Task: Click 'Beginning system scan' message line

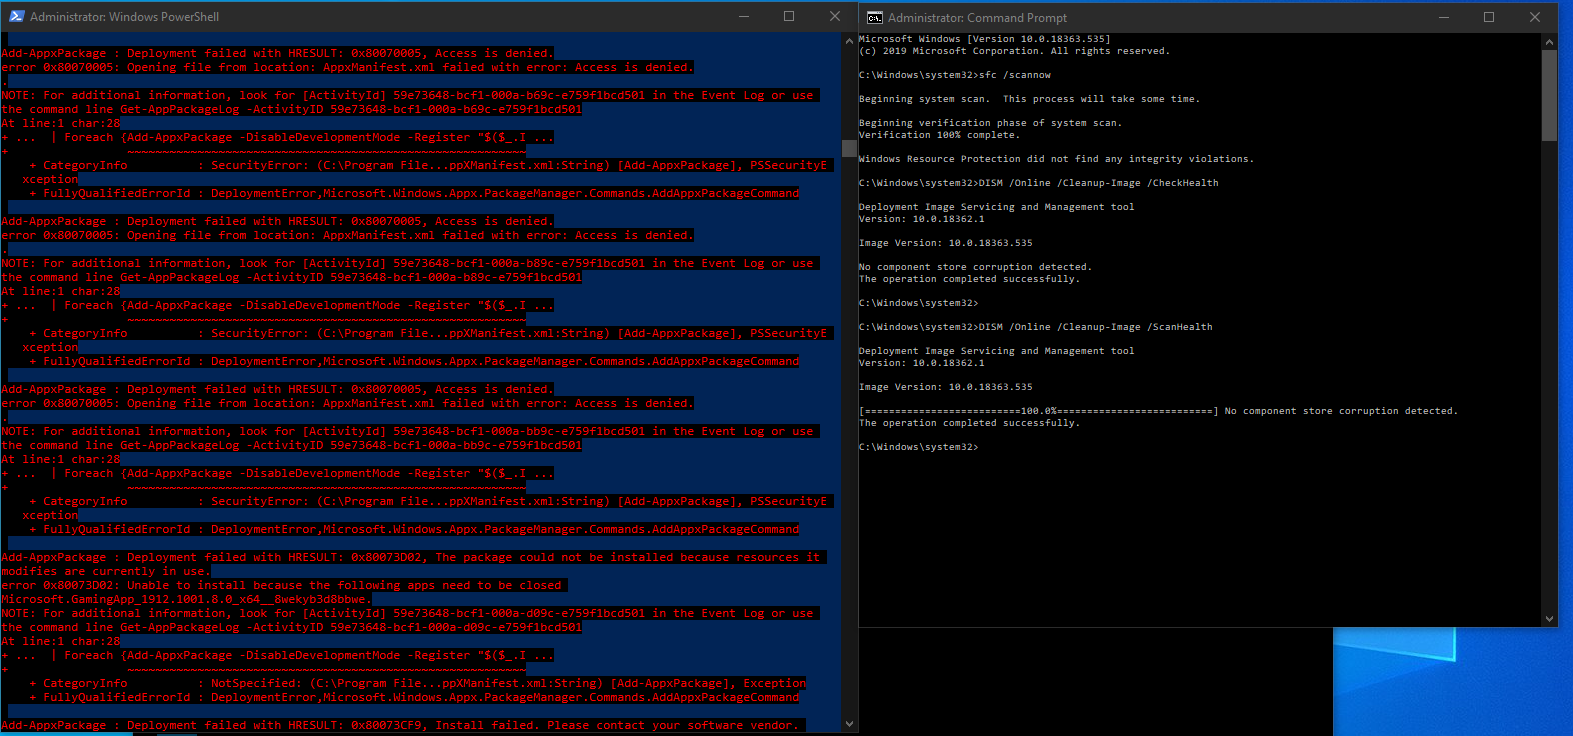Action: (1029, 99)
